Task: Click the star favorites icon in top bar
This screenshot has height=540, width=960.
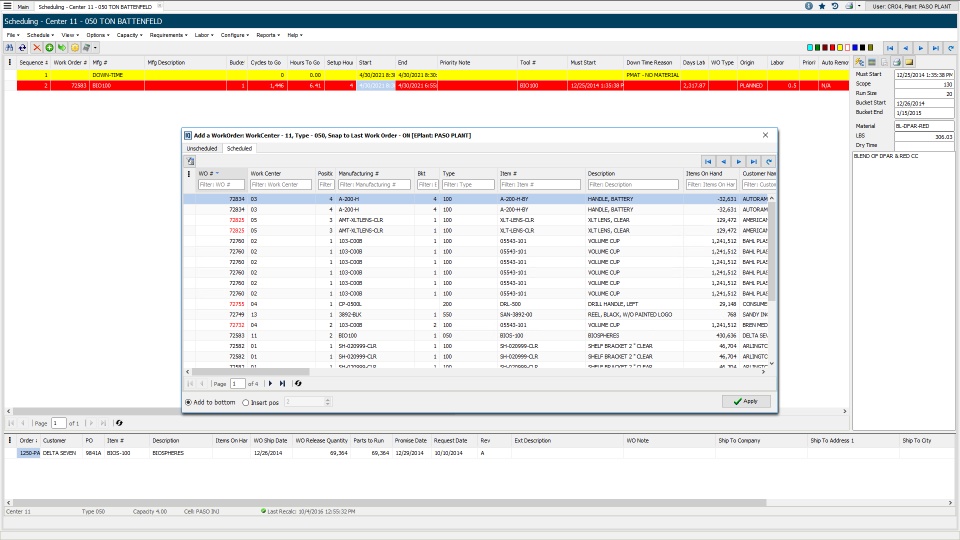Action: 822,6
